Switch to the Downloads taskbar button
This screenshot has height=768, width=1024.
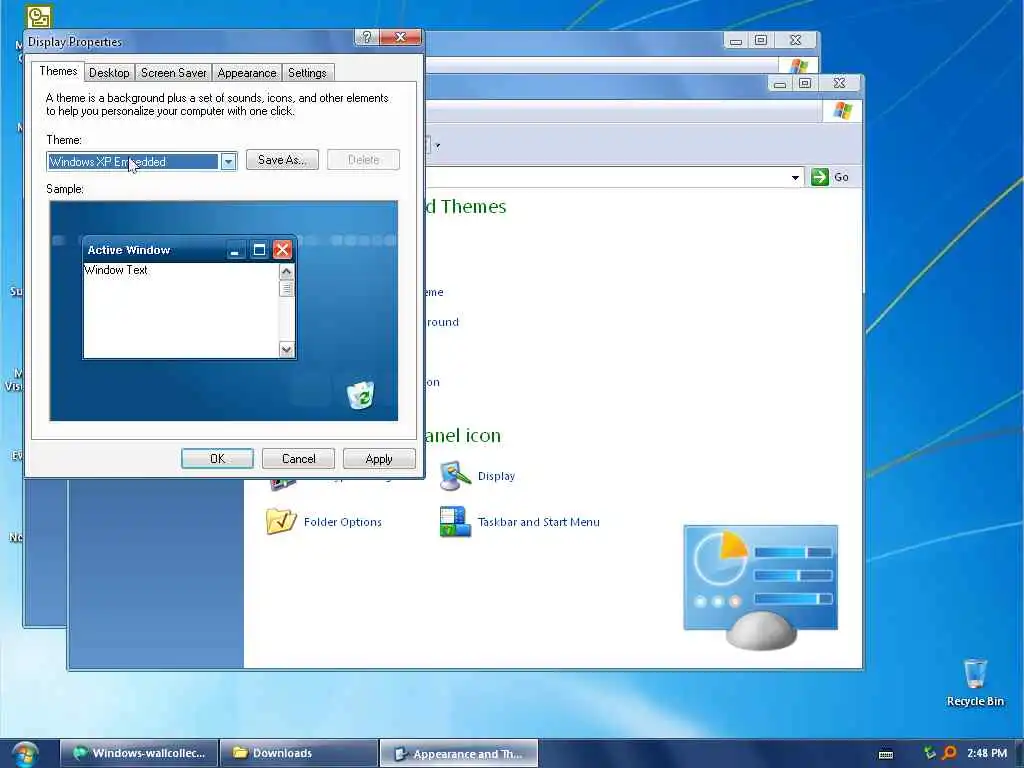[x=299, y=753]
